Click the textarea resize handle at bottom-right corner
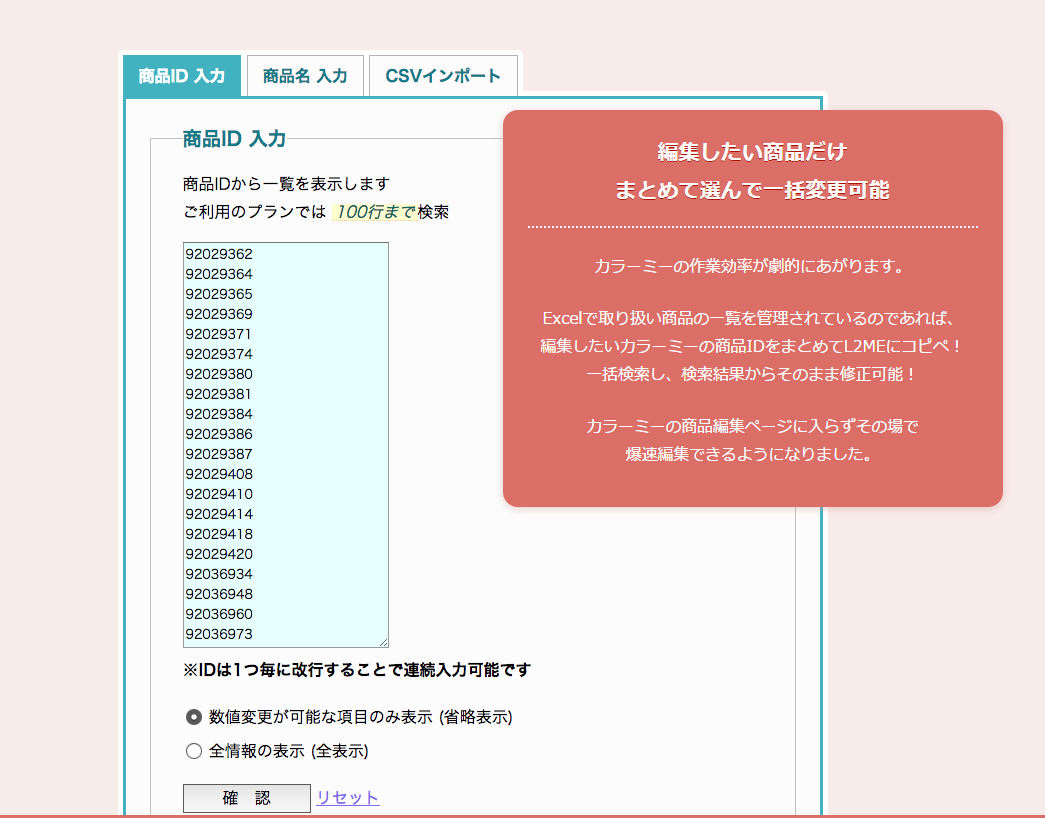The height and width of the screenshot is (818, 1045). tap(384, 641)
